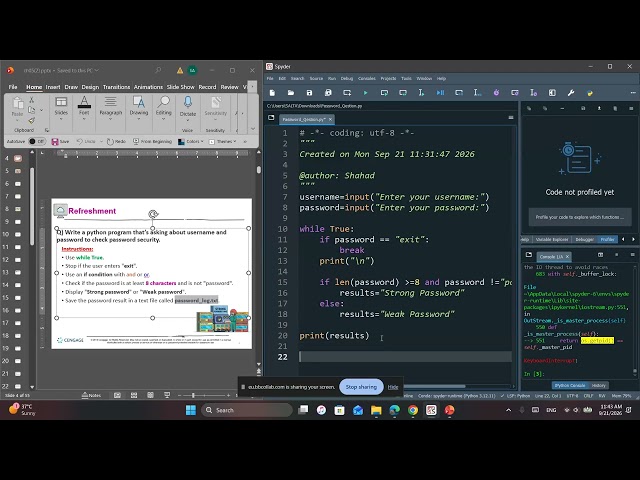Open the Run menu in Spyder
Screen dimensions: 640x480
(x=332, y=78)
